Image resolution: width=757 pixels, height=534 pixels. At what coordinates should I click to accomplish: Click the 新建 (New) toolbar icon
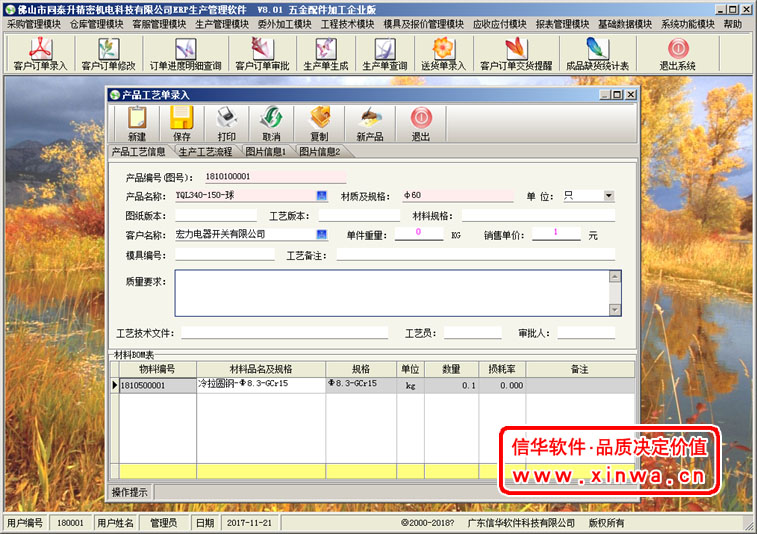137,123
